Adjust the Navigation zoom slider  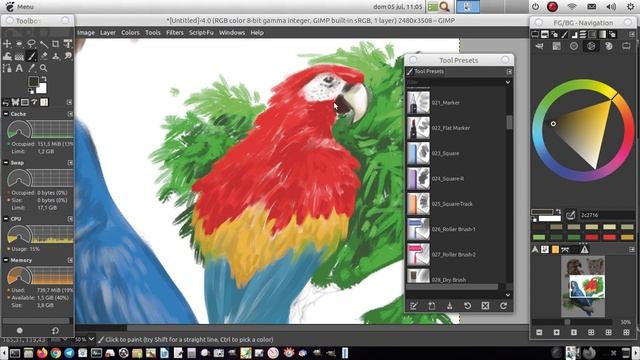pos(571,322)
